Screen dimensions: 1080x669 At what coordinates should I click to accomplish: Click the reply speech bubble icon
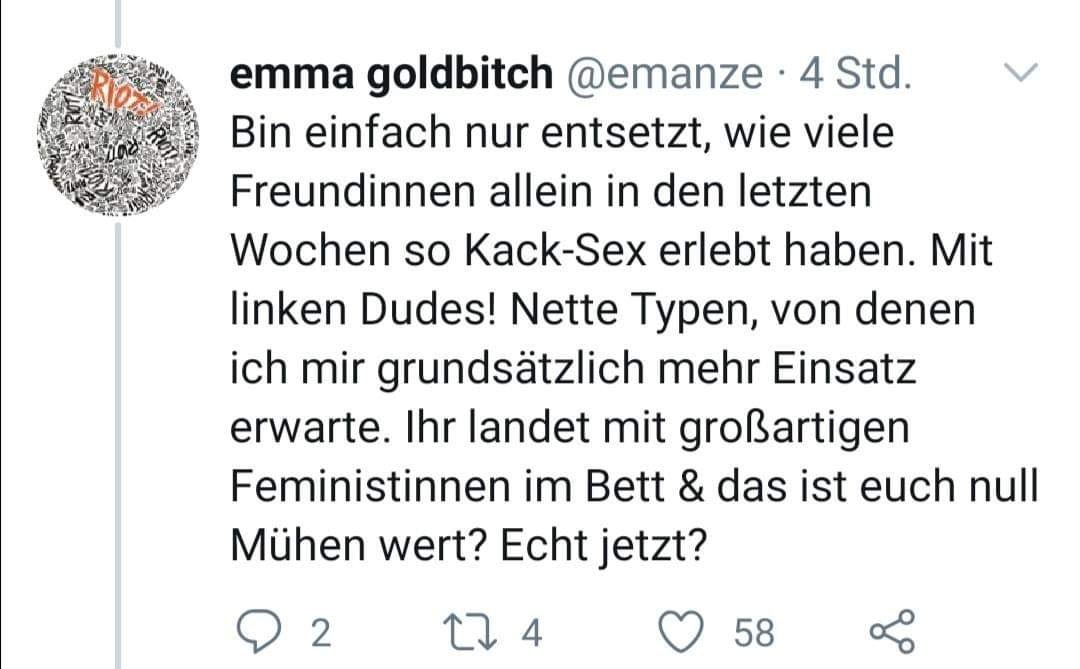click(266, 632)
